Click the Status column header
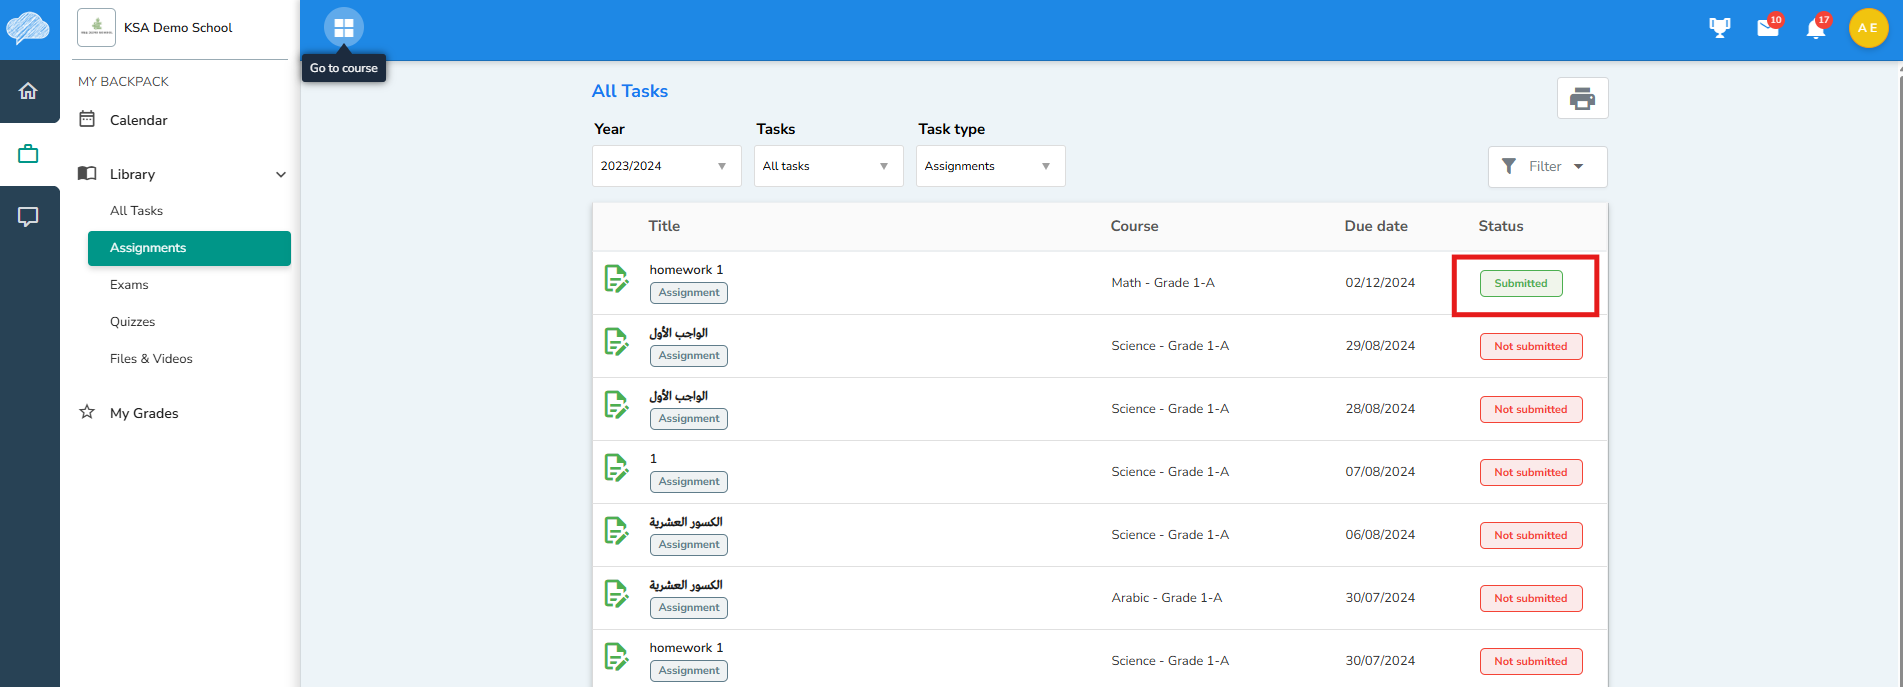The image size is (1903, 687). (1501, 226)
